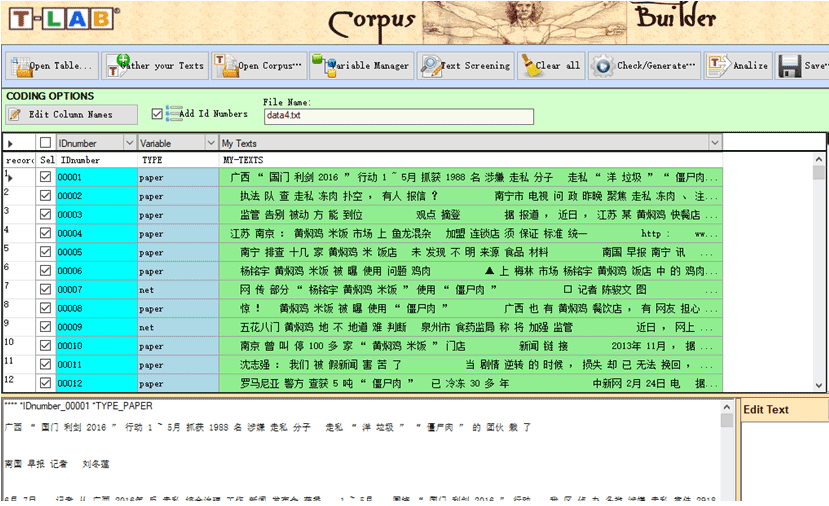The height and width of the screenshot is (506, 829).
Task: Select ID cell 00010
Action: pos(97,346)
